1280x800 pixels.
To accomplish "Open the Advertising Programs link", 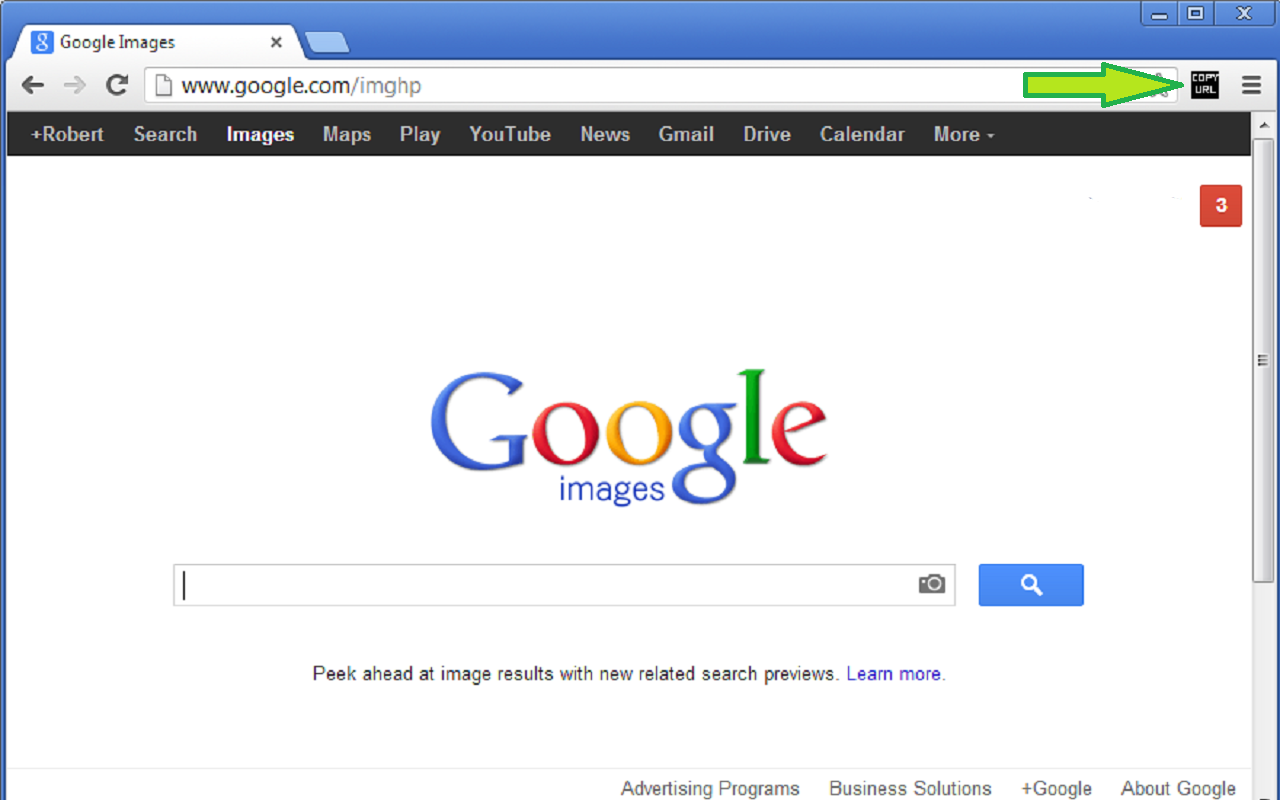I will 710,789.
